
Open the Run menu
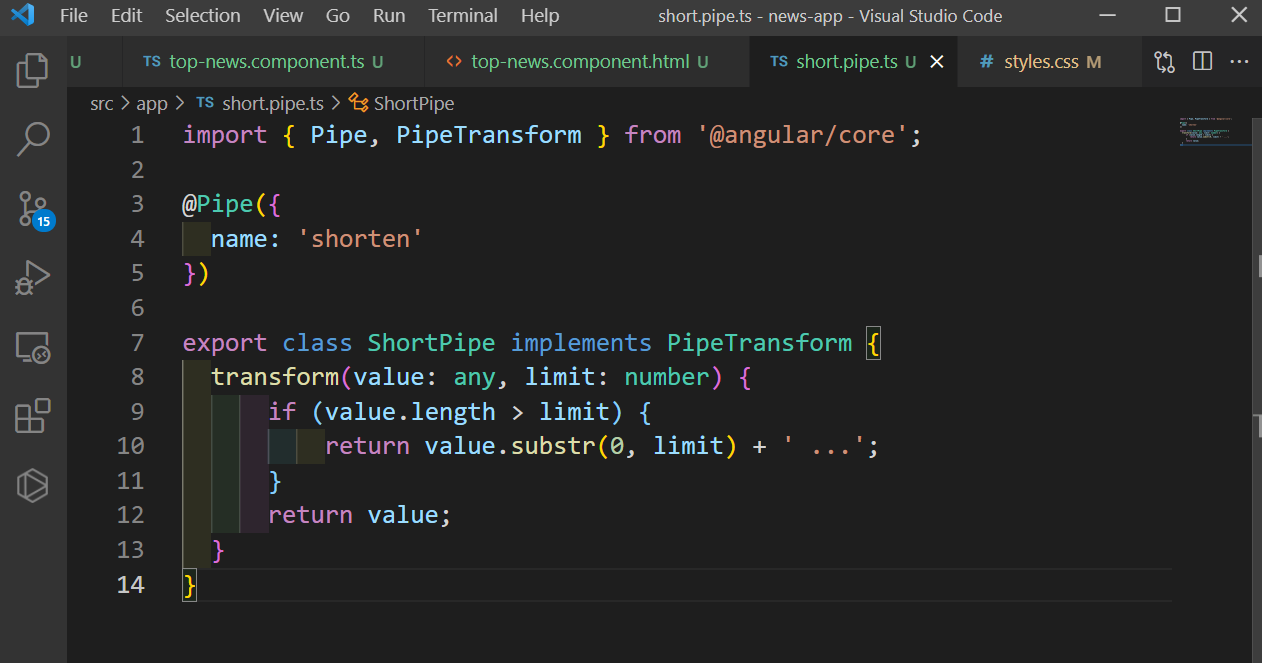(x=389, y=16)
